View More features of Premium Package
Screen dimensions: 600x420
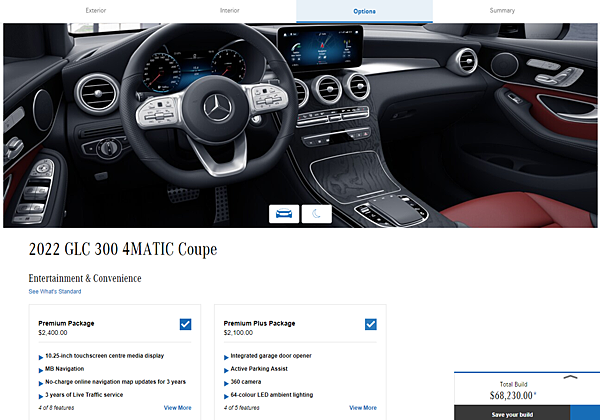coord(178,408)
